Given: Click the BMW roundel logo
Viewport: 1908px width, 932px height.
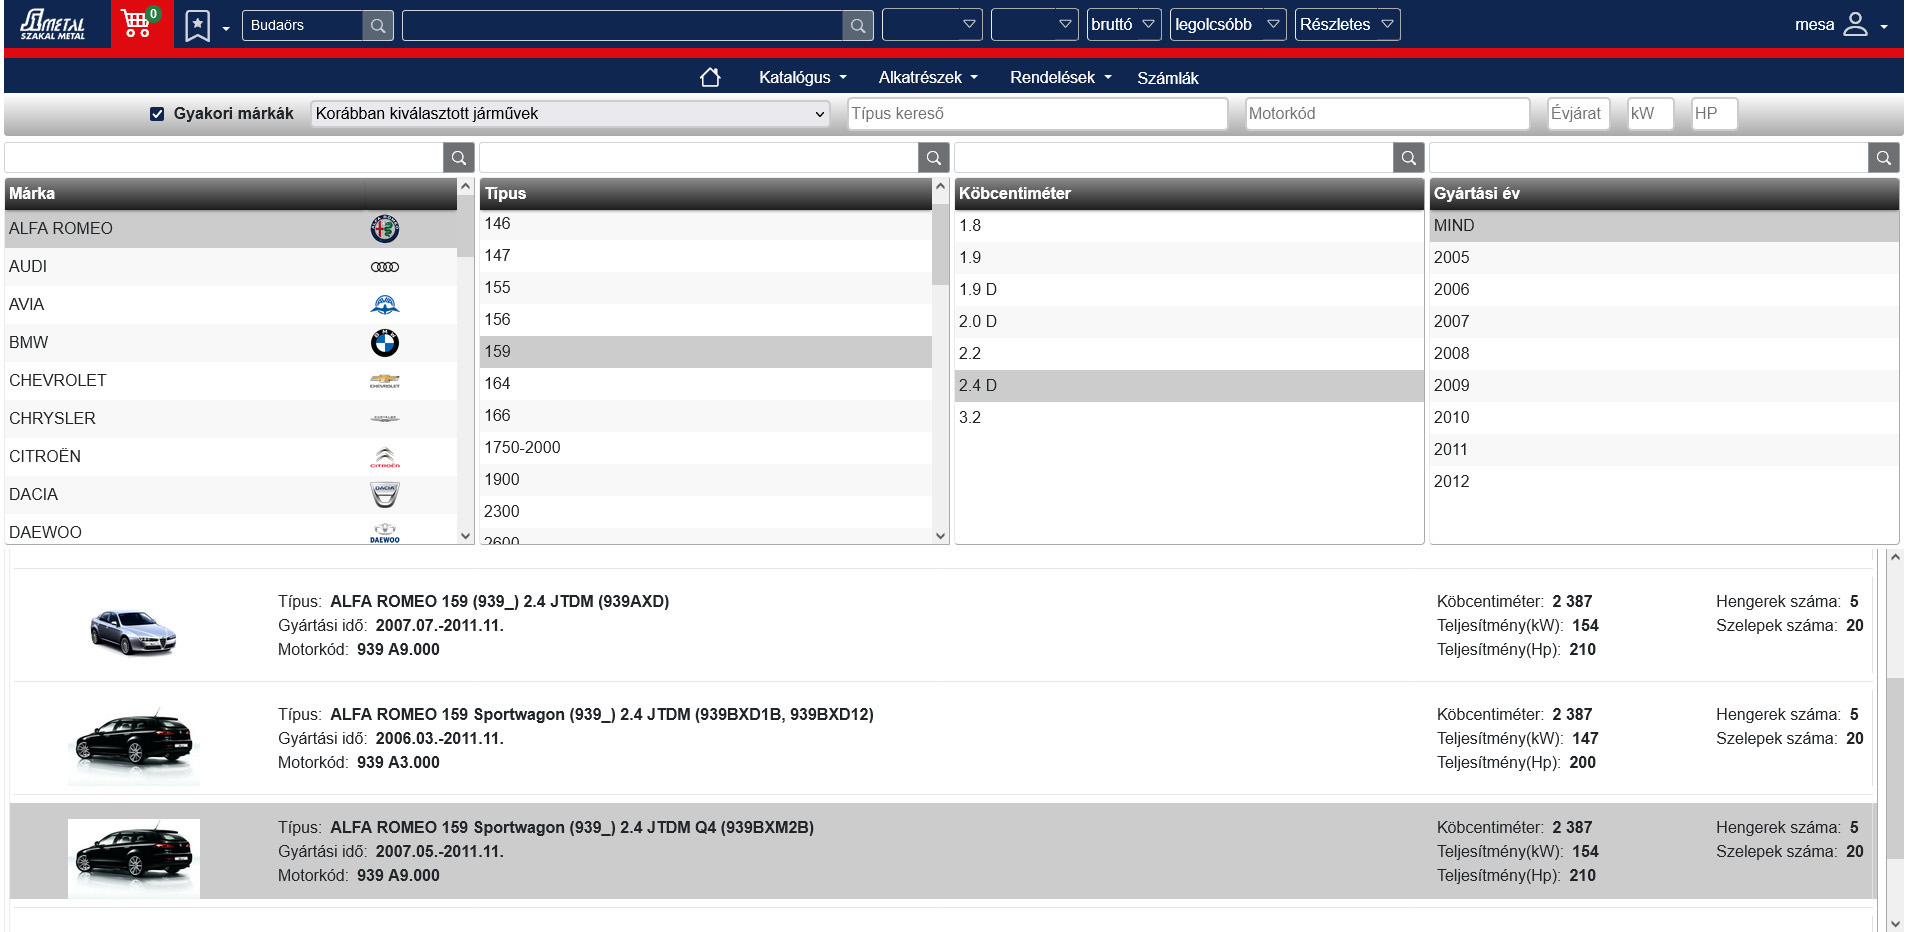Looking at the screenshot, I should tap(385, 343).
